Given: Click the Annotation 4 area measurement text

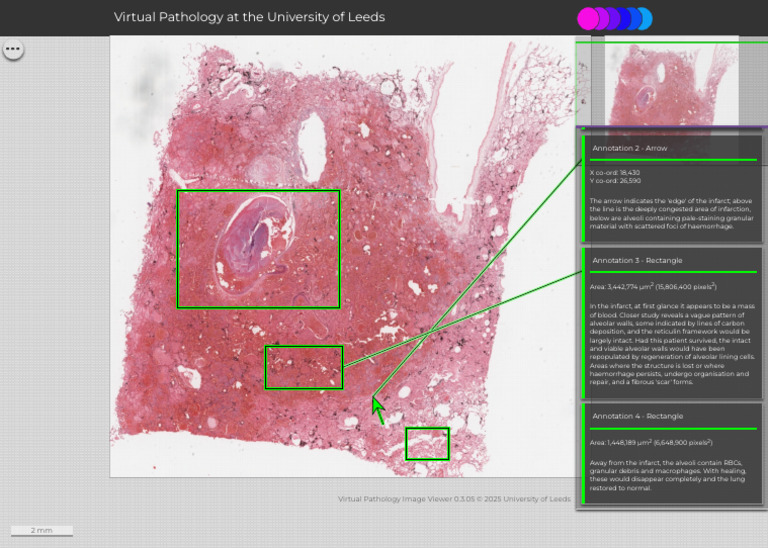Looking at the screenshot, I should (652, 441).
